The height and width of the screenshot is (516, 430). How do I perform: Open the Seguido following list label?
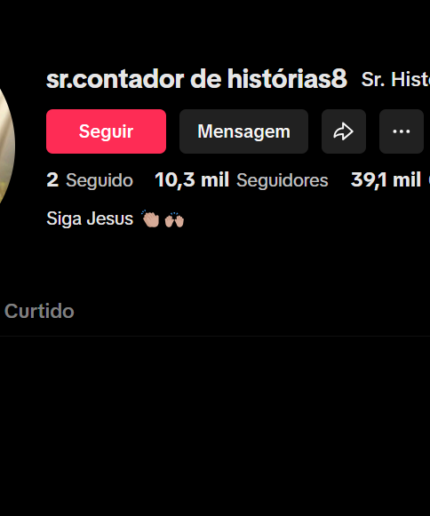(x=99, y=181)
